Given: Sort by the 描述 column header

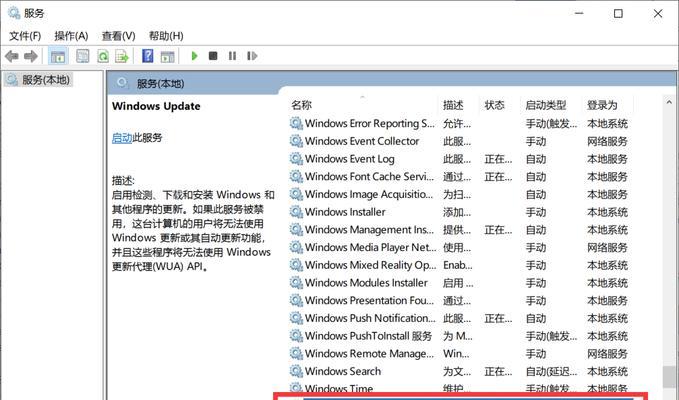Looking at the screenshot, I should pos(453,105).
